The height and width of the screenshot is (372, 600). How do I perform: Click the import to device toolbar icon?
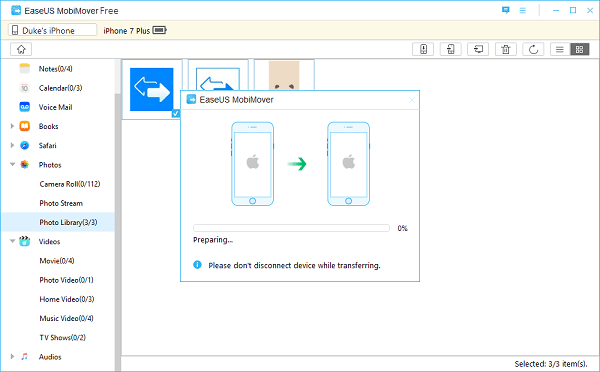pyautogui.click(x=423, y=49)
